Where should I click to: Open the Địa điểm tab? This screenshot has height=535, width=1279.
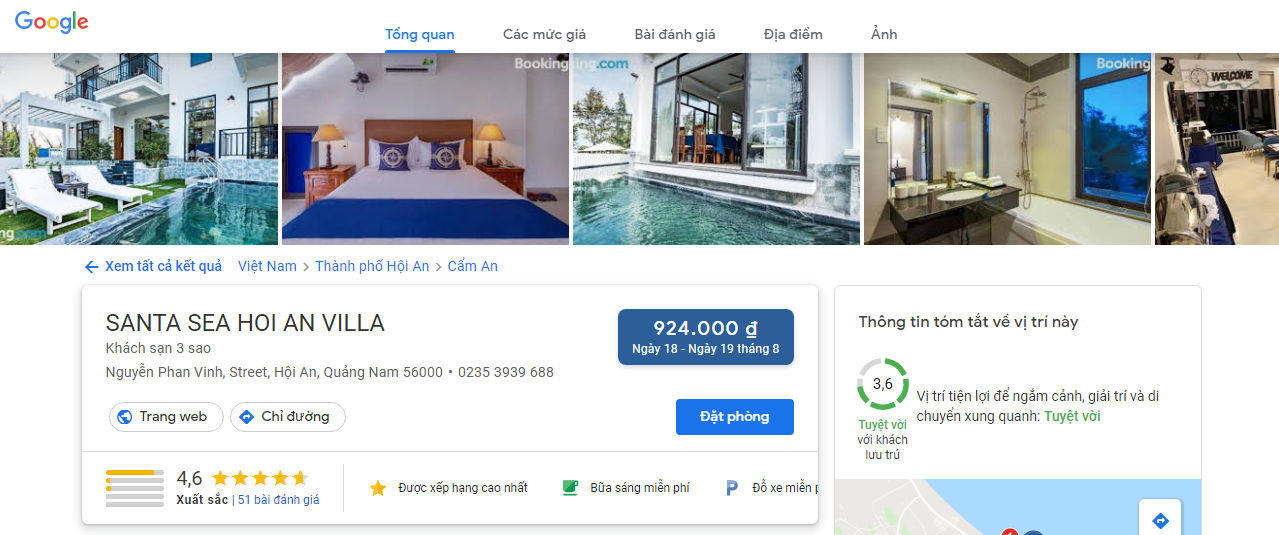point(793,34)
